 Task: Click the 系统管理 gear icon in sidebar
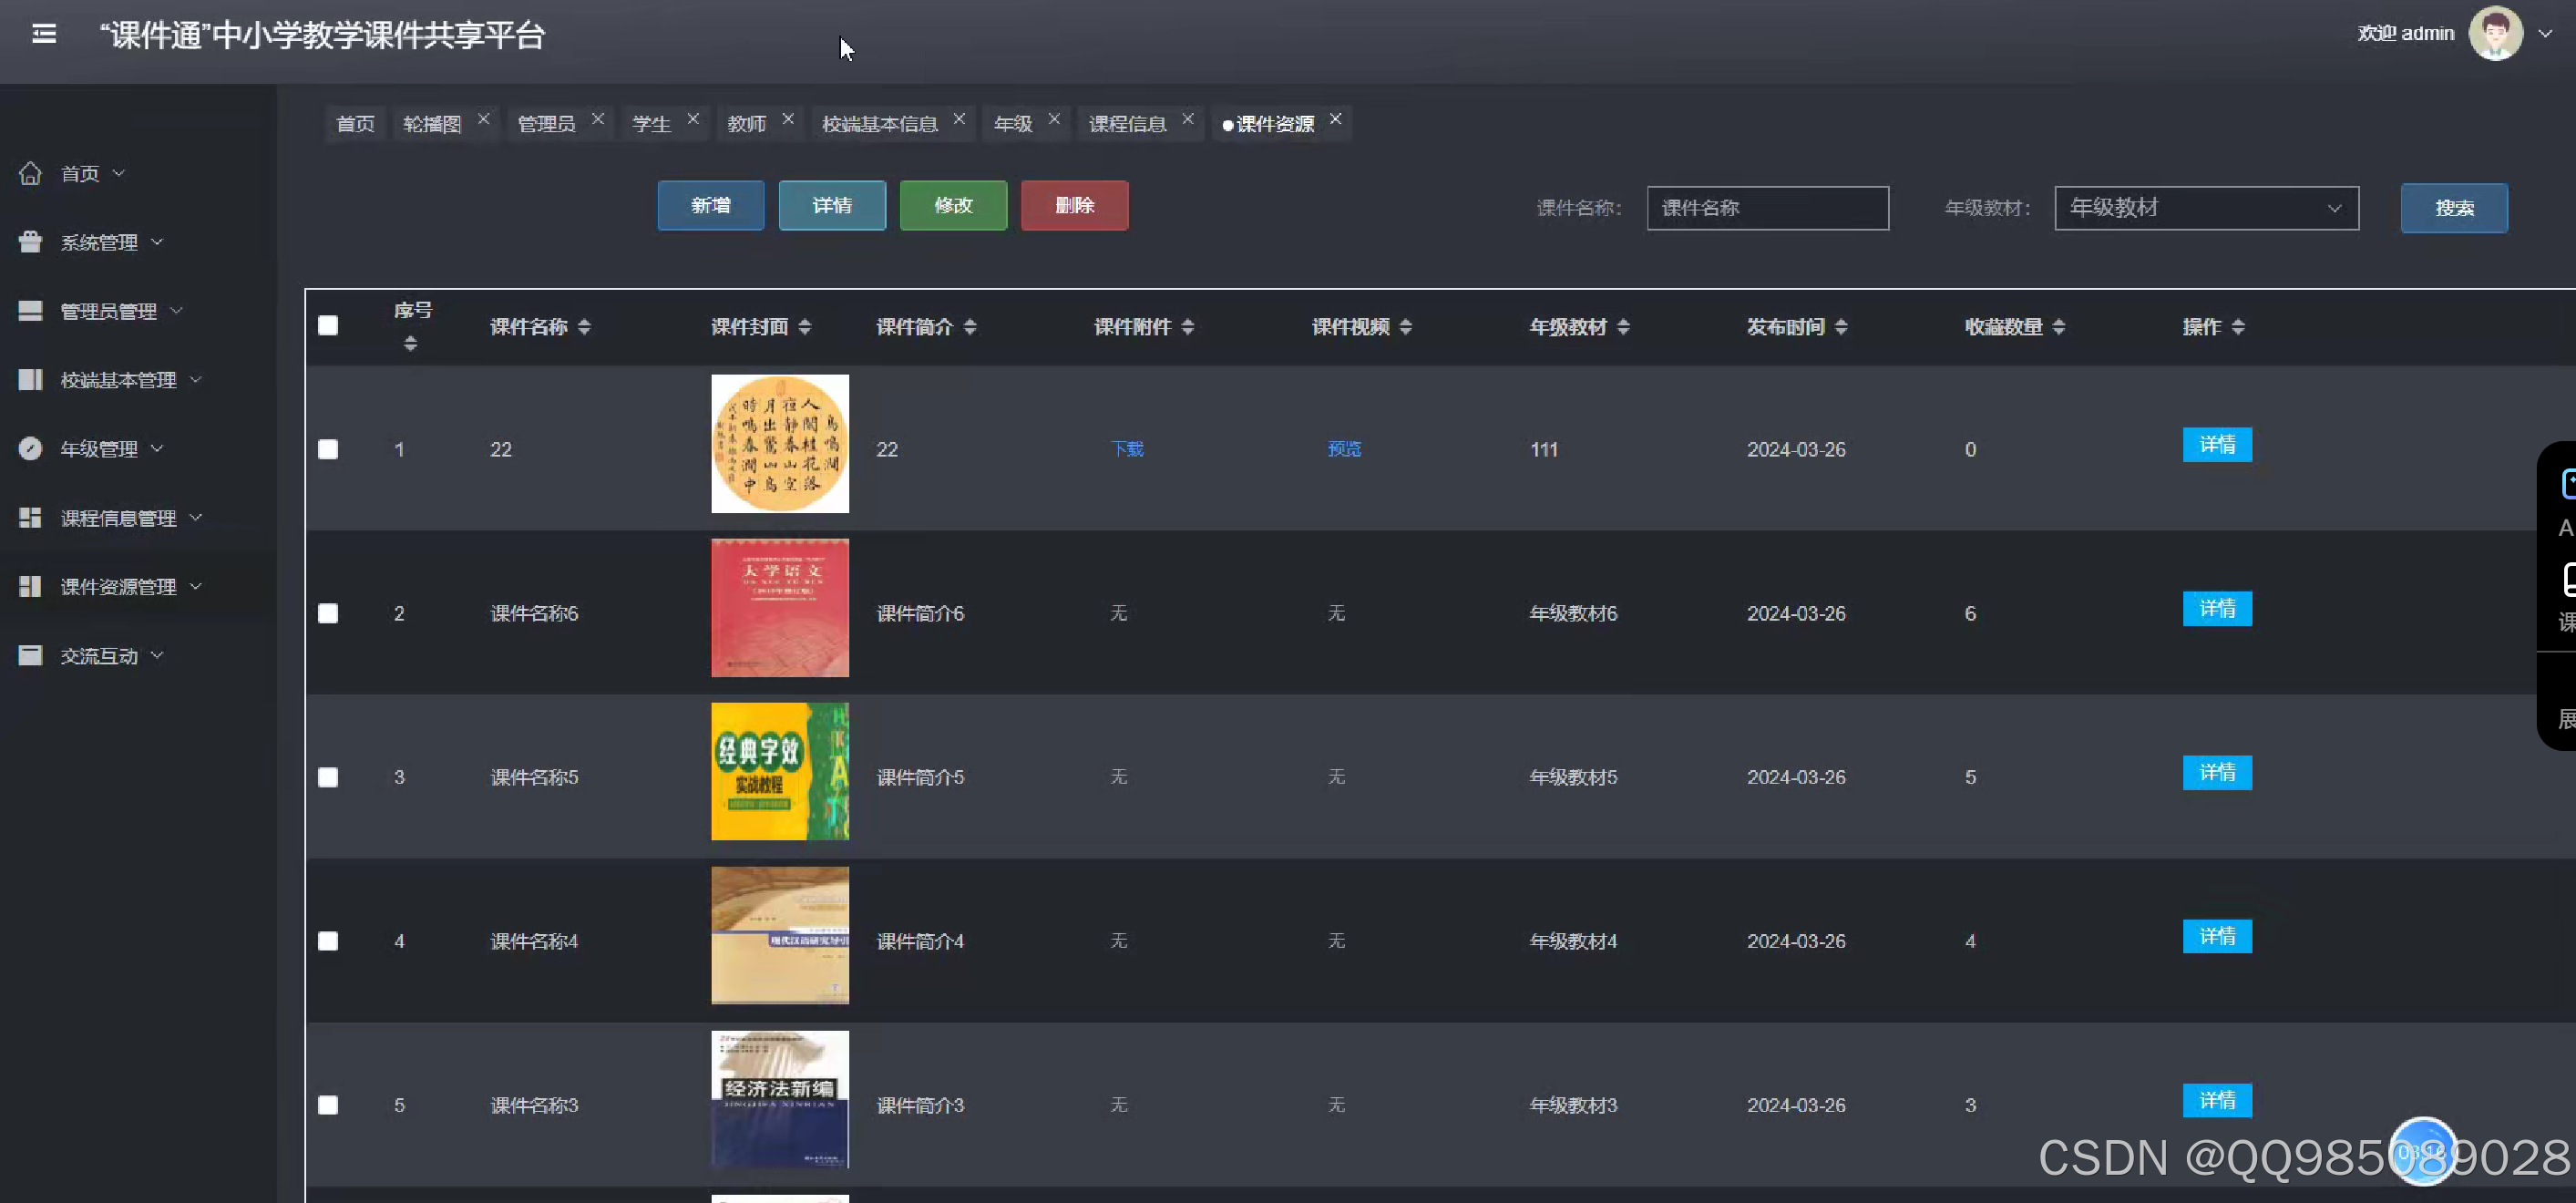pos(30,241)
